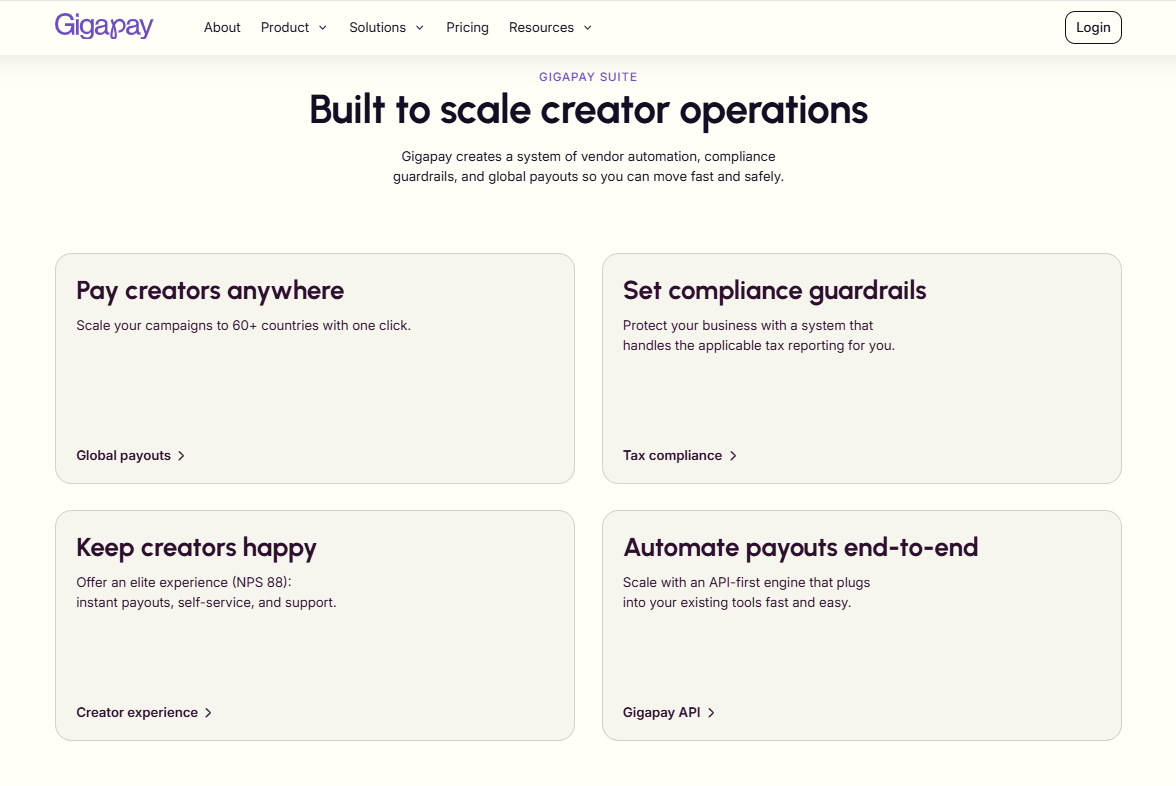Image resolution: width=1176 pixels, height=786 pixels.
Task: Select the Pay creators anywhere heading
Action: pyautogui.click(x=210, y=291)
